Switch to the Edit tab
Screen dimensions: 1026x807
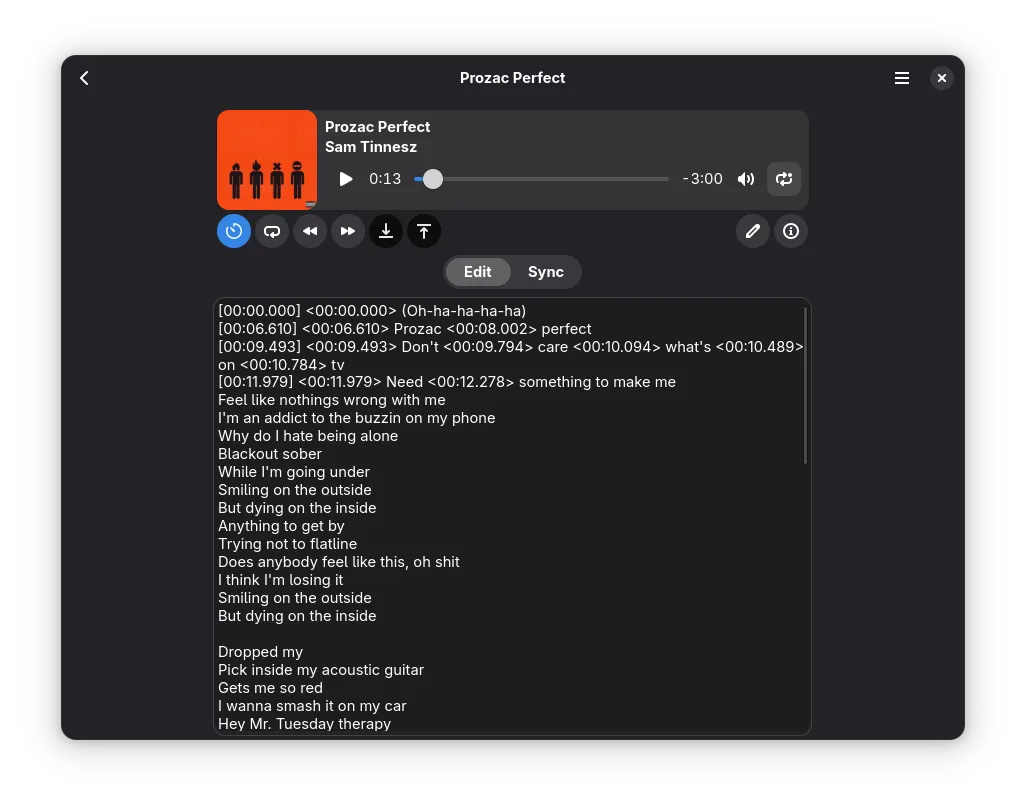click(x=478, y=272)
